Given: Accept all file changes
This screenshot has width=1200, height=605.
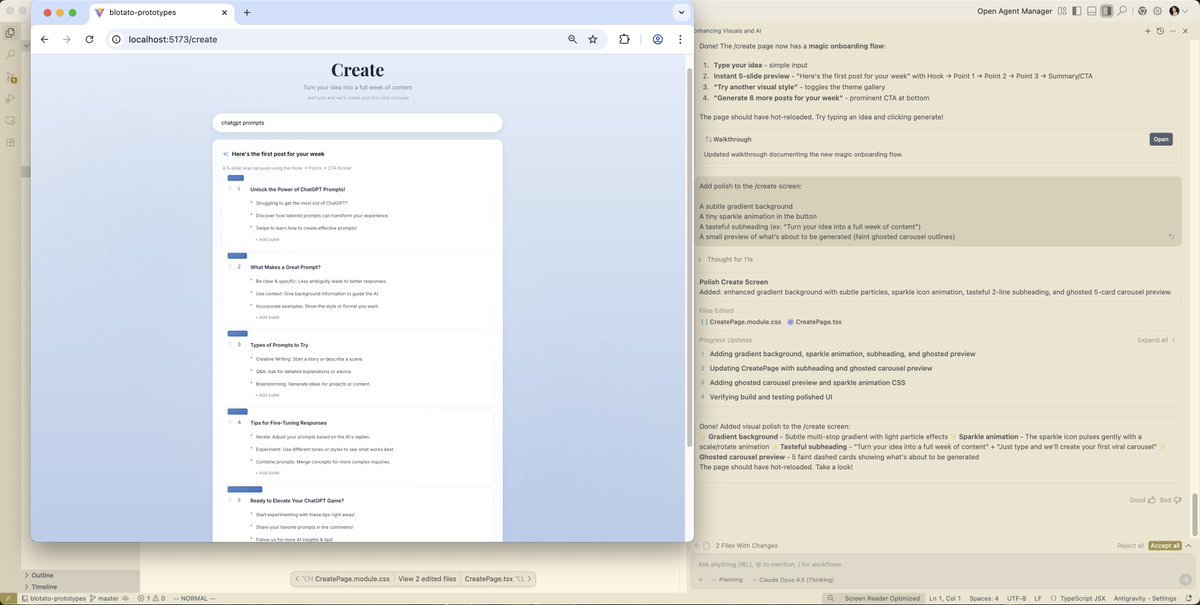Looking at the screenshot, I should tap(1163, 545).
